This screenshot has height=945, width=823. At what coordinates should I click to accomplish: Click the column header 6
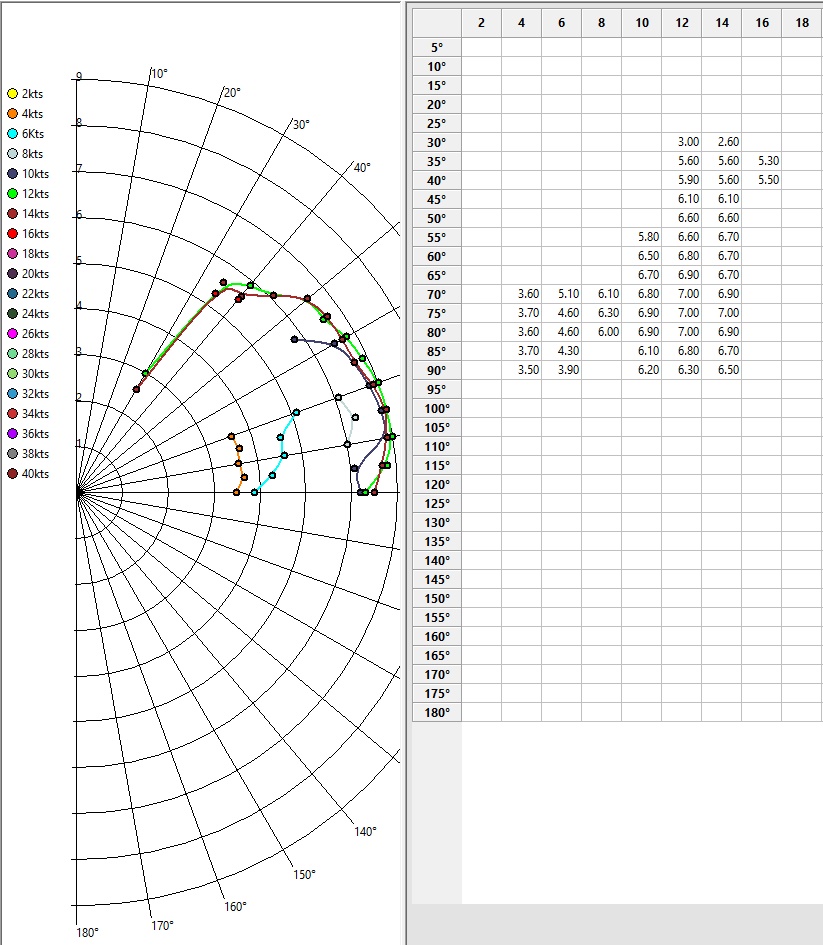coord(562,23)
